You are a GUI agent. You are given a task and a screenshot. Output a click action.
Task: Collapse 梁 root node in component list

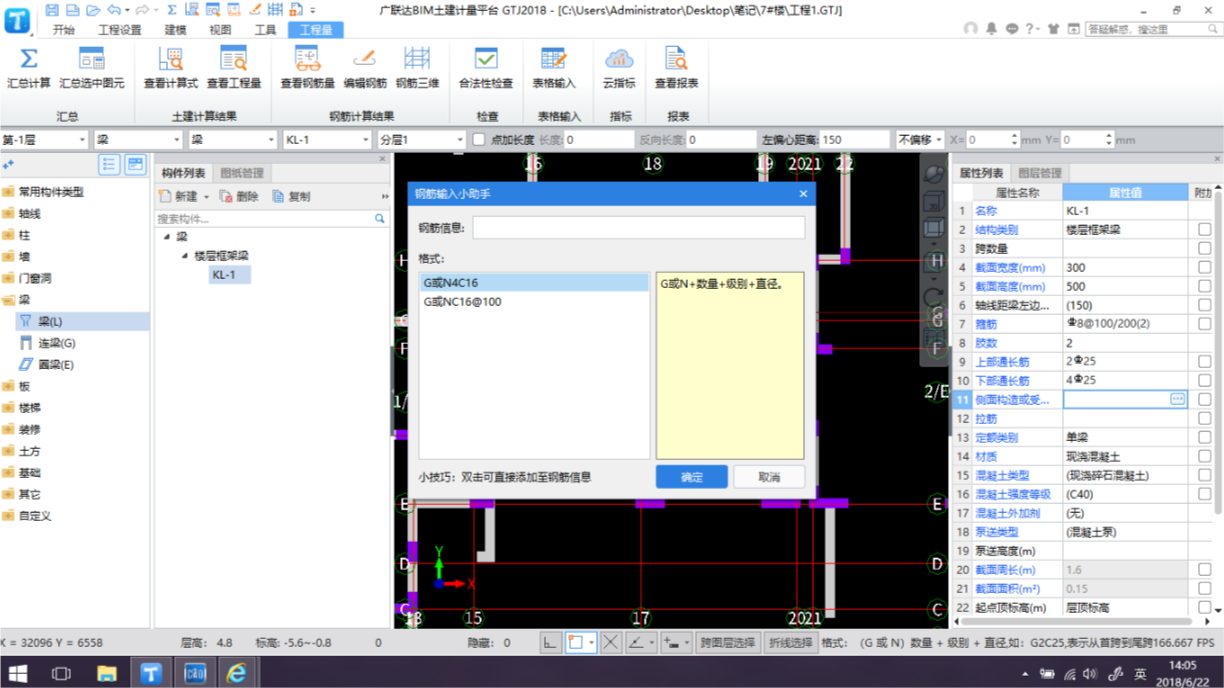[167, 237]
